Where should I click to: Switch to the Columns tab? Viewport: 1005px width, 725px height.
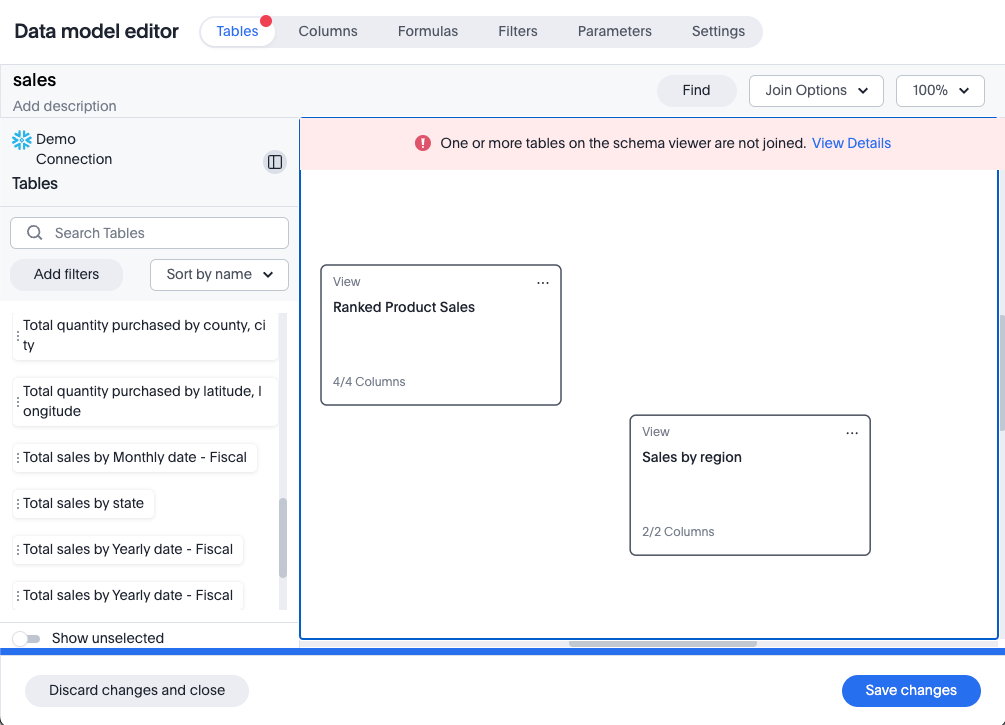click(328, 31)
